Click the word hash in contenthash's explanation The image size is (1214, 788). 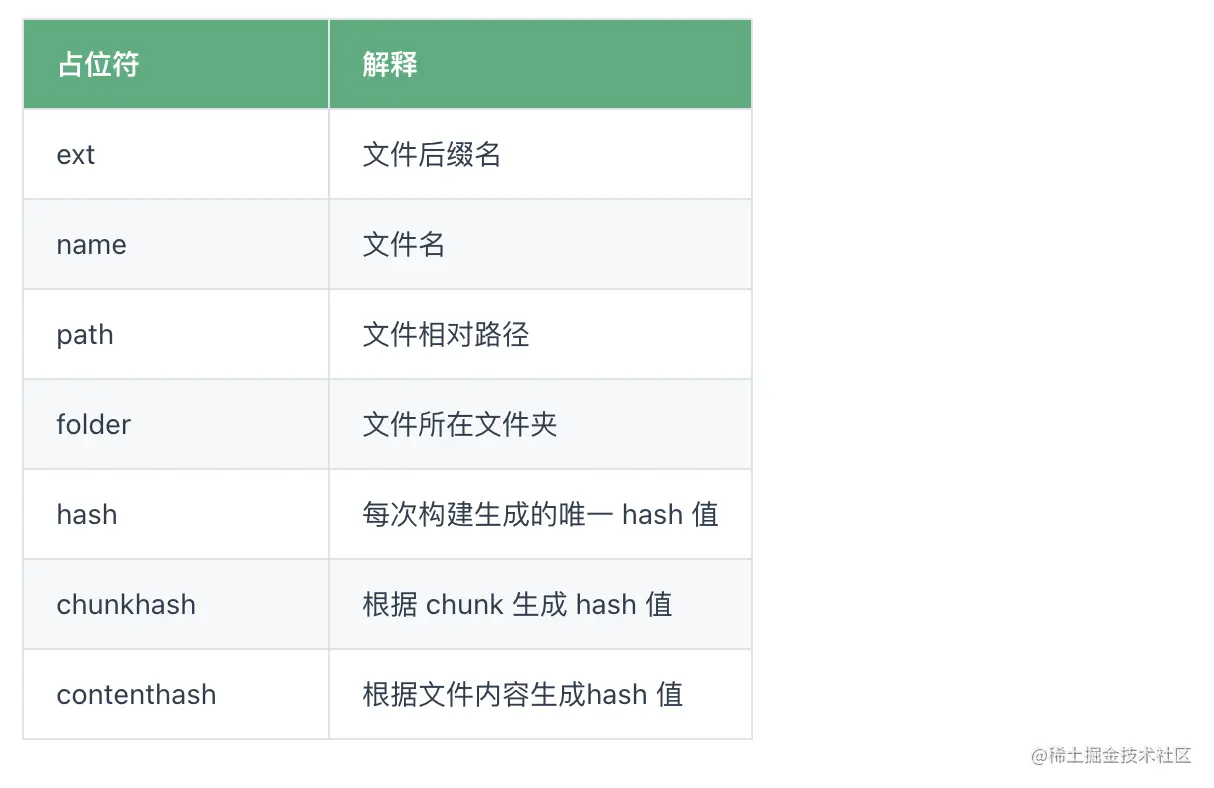[617, 695]
